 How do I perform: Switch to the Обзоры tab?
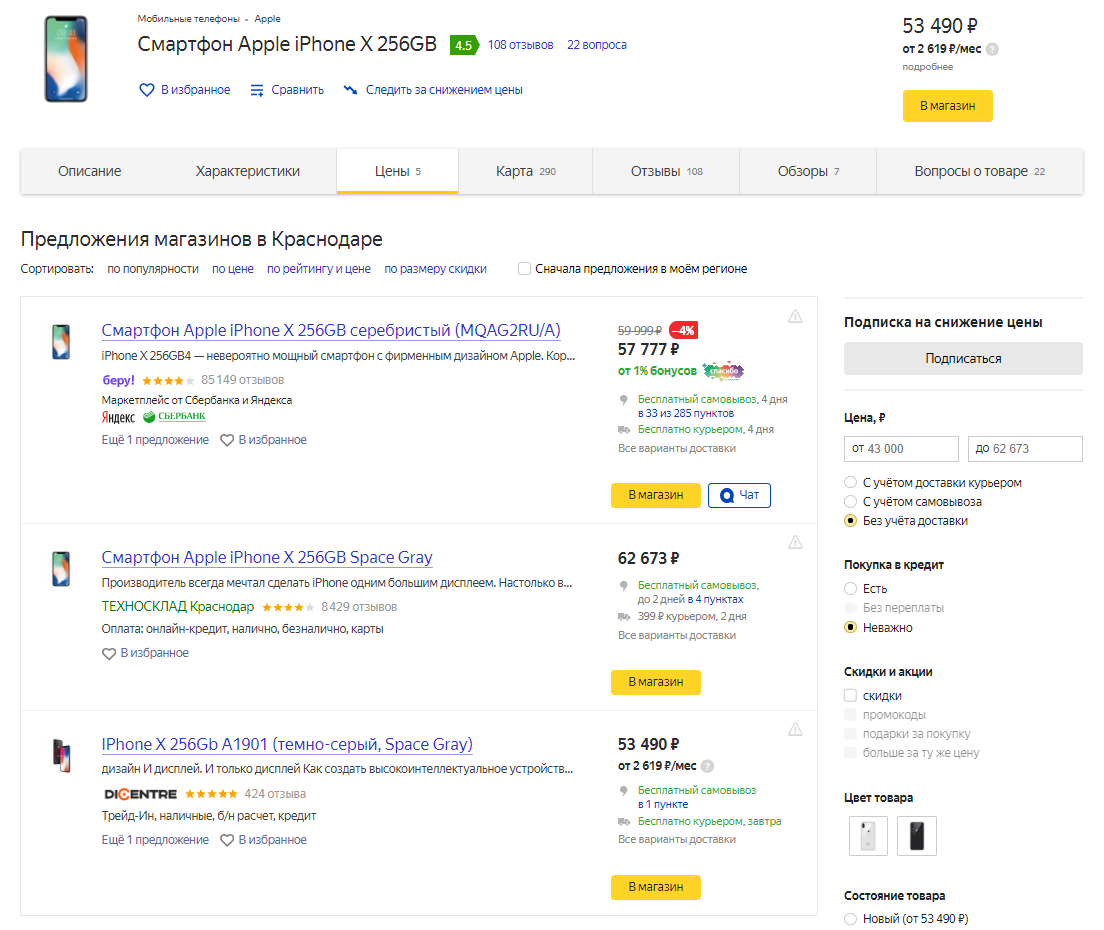(808, 171)
